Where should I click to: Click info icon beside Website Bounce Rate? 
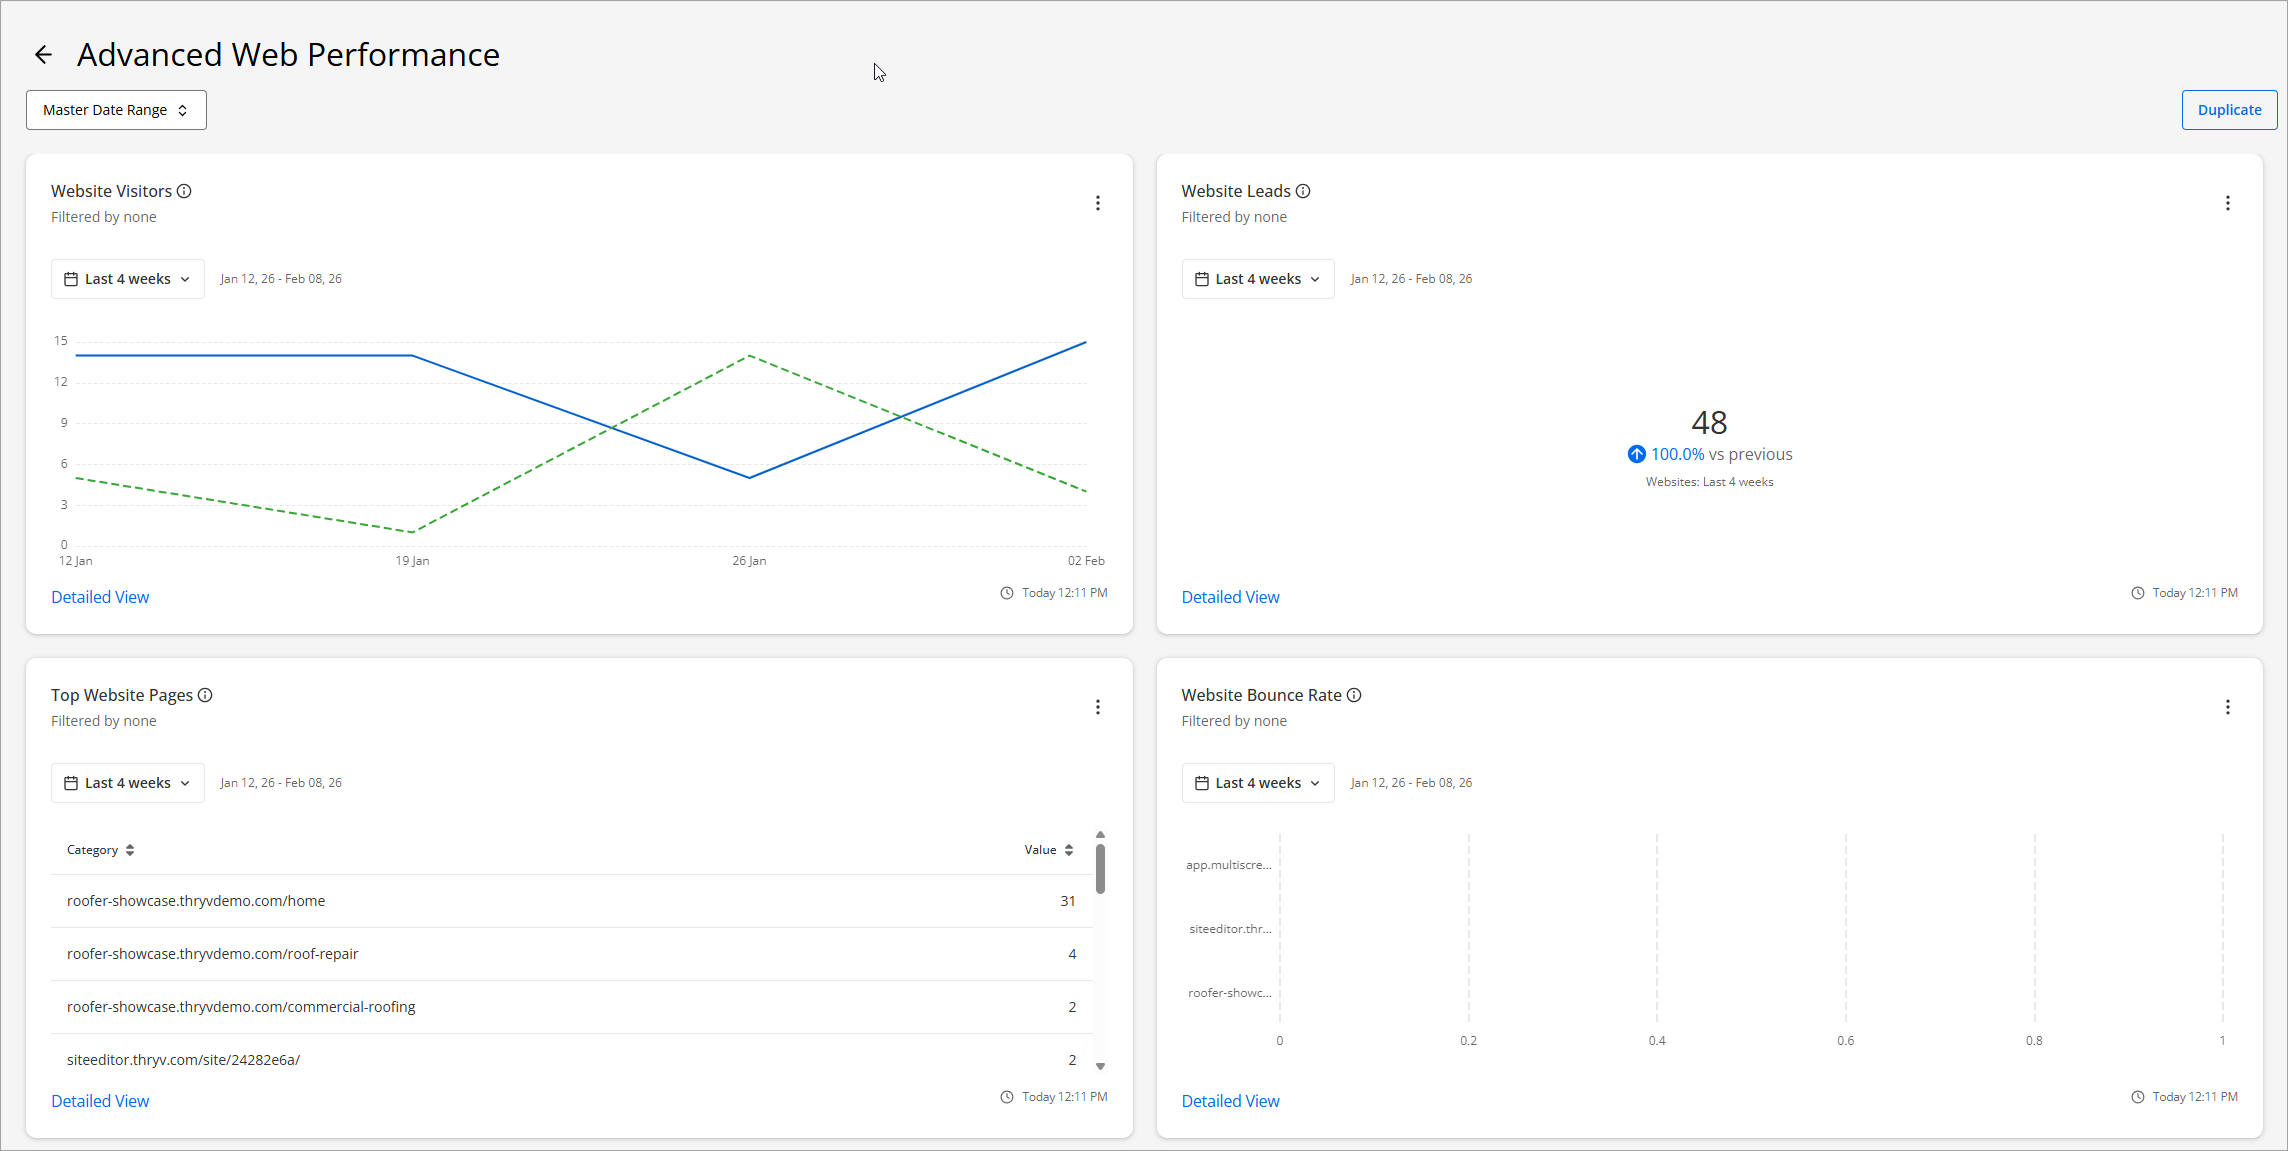[x=1354, y=695]
